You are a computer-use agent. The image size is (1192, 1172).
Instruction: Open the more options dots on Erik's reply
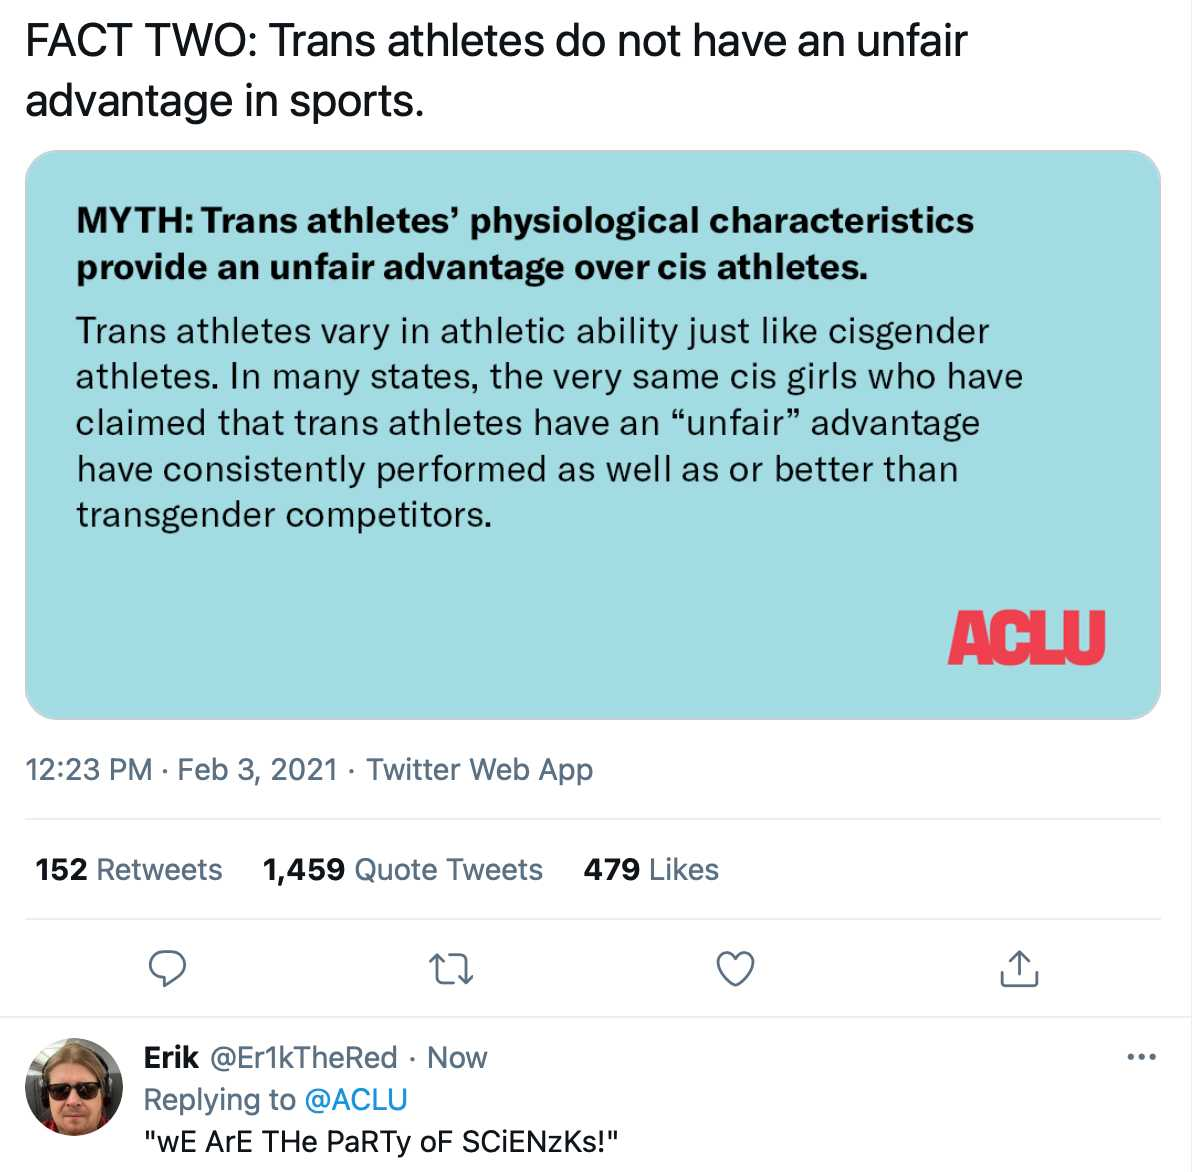(1141, 1056)
